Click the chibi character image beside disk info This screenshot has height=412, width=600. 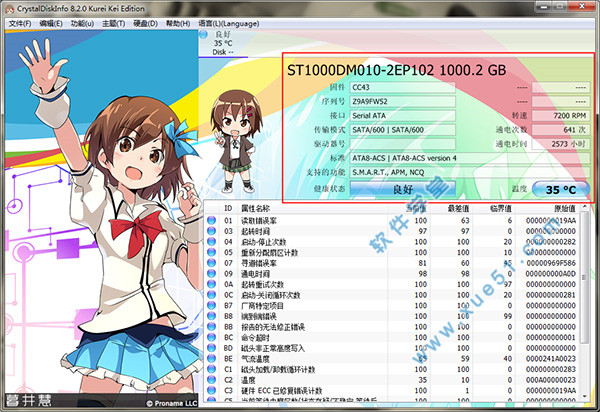[236, 142]
